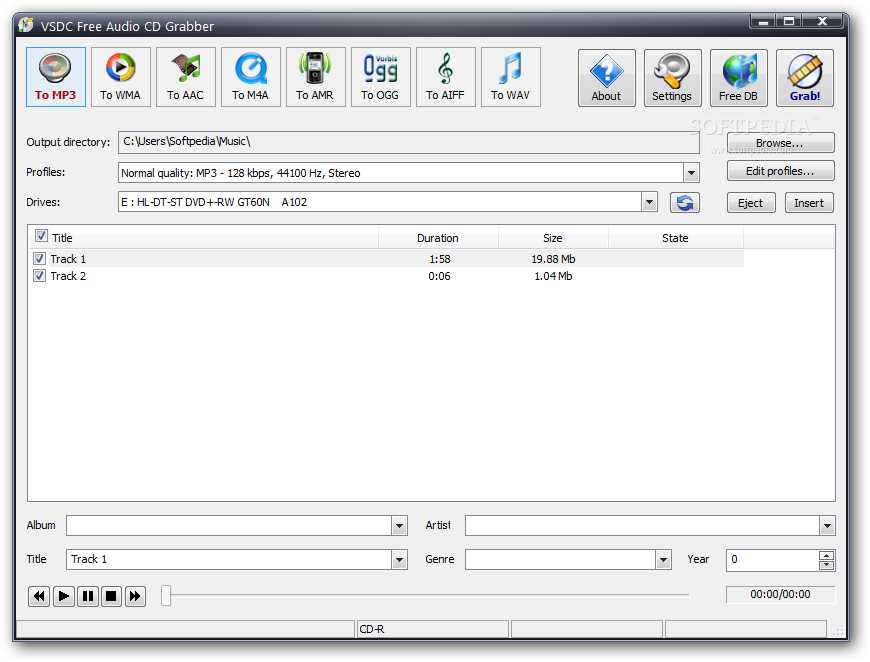Image resolution: width=870 pixels, height=662 pixels.
Task: Open the Settings window
Action: [672, 78]
